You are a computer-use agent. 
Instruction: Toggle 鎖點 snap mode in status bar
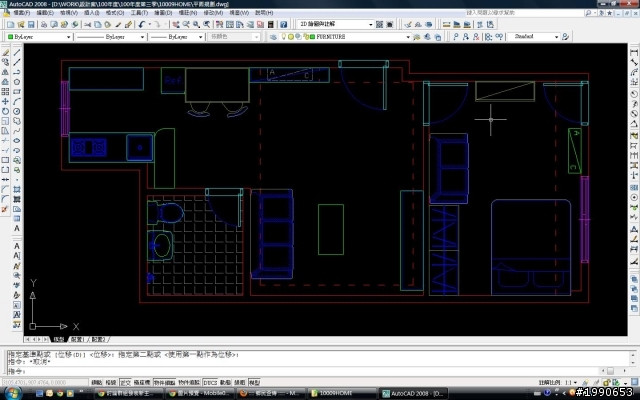tap(97, 382)
